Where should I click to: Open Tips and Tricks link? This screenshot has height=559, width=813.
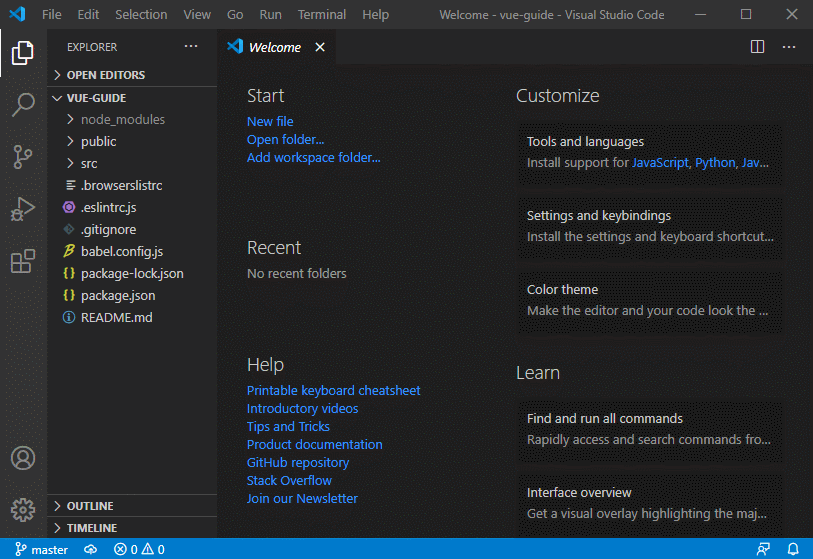pos(288,426)
